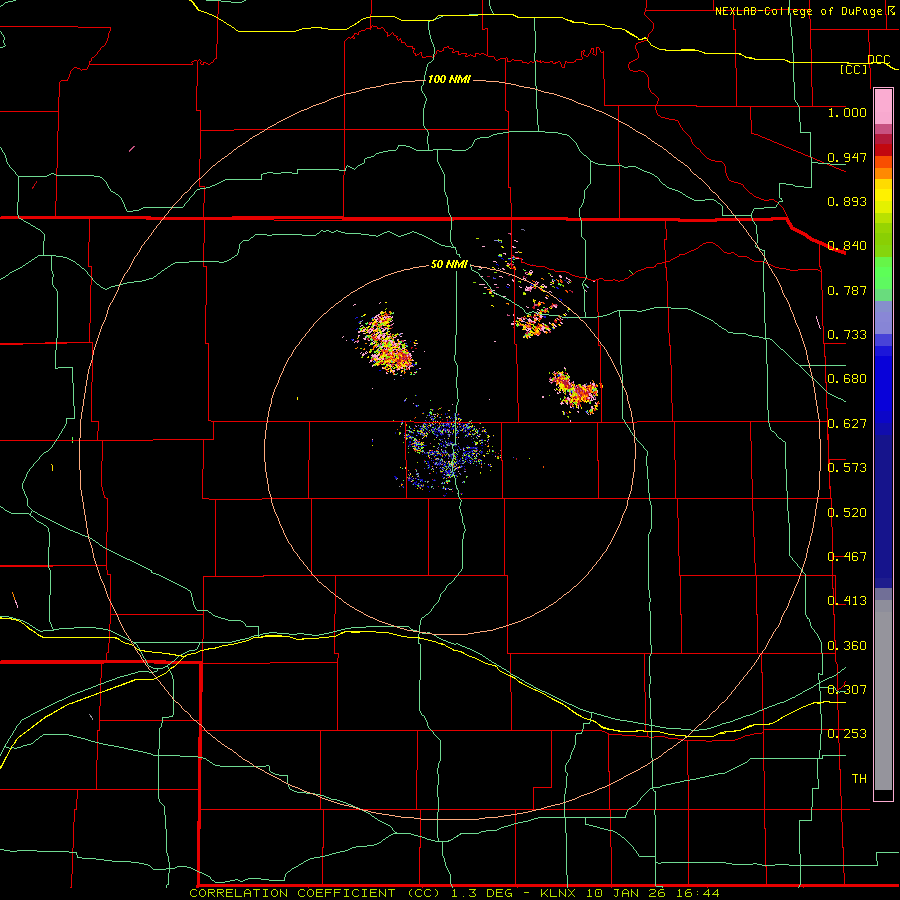900x900 pixels.
Task: Select the 0.413 scale value
Action: (847, 600)
